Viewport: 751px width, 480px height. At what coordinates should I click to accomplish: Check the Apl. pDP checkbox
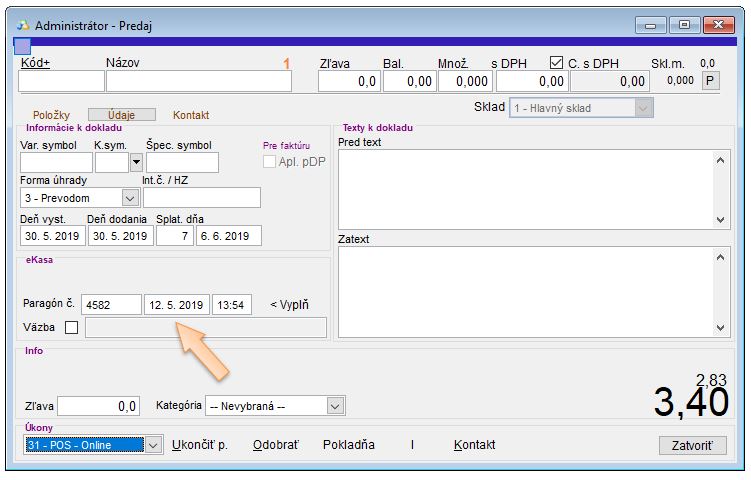[x=269, y=162]
